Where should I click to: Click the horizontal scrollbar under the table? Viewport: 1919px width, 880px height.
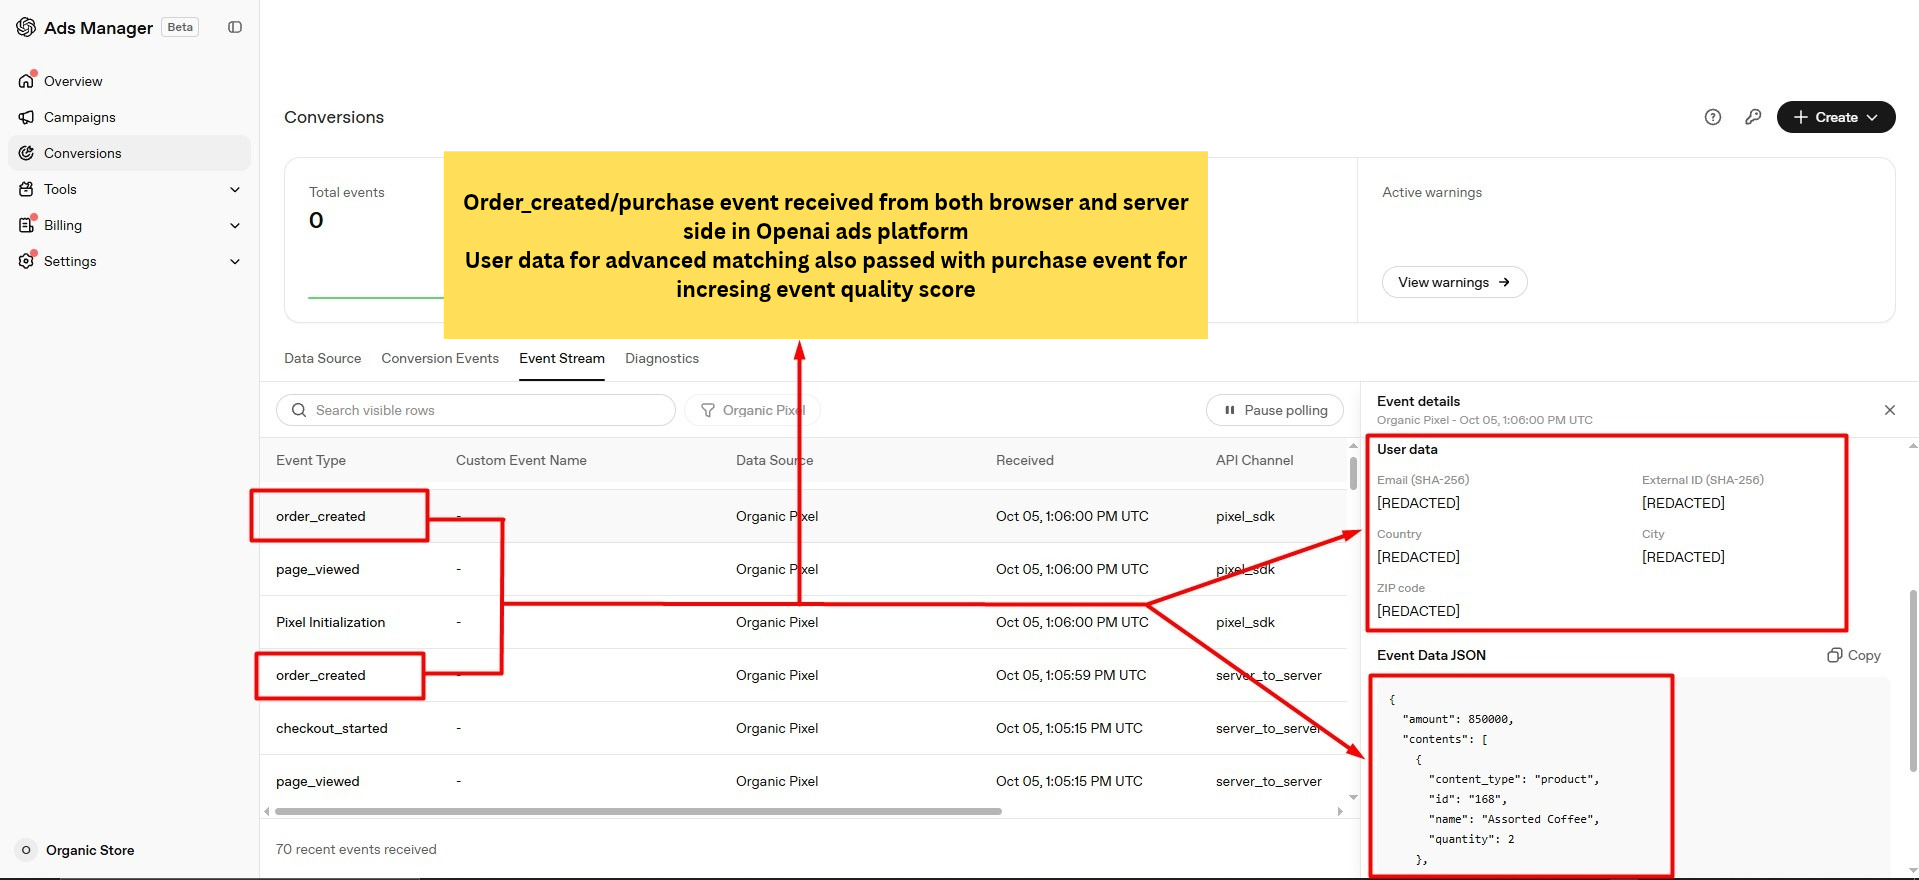pos(638,811)
